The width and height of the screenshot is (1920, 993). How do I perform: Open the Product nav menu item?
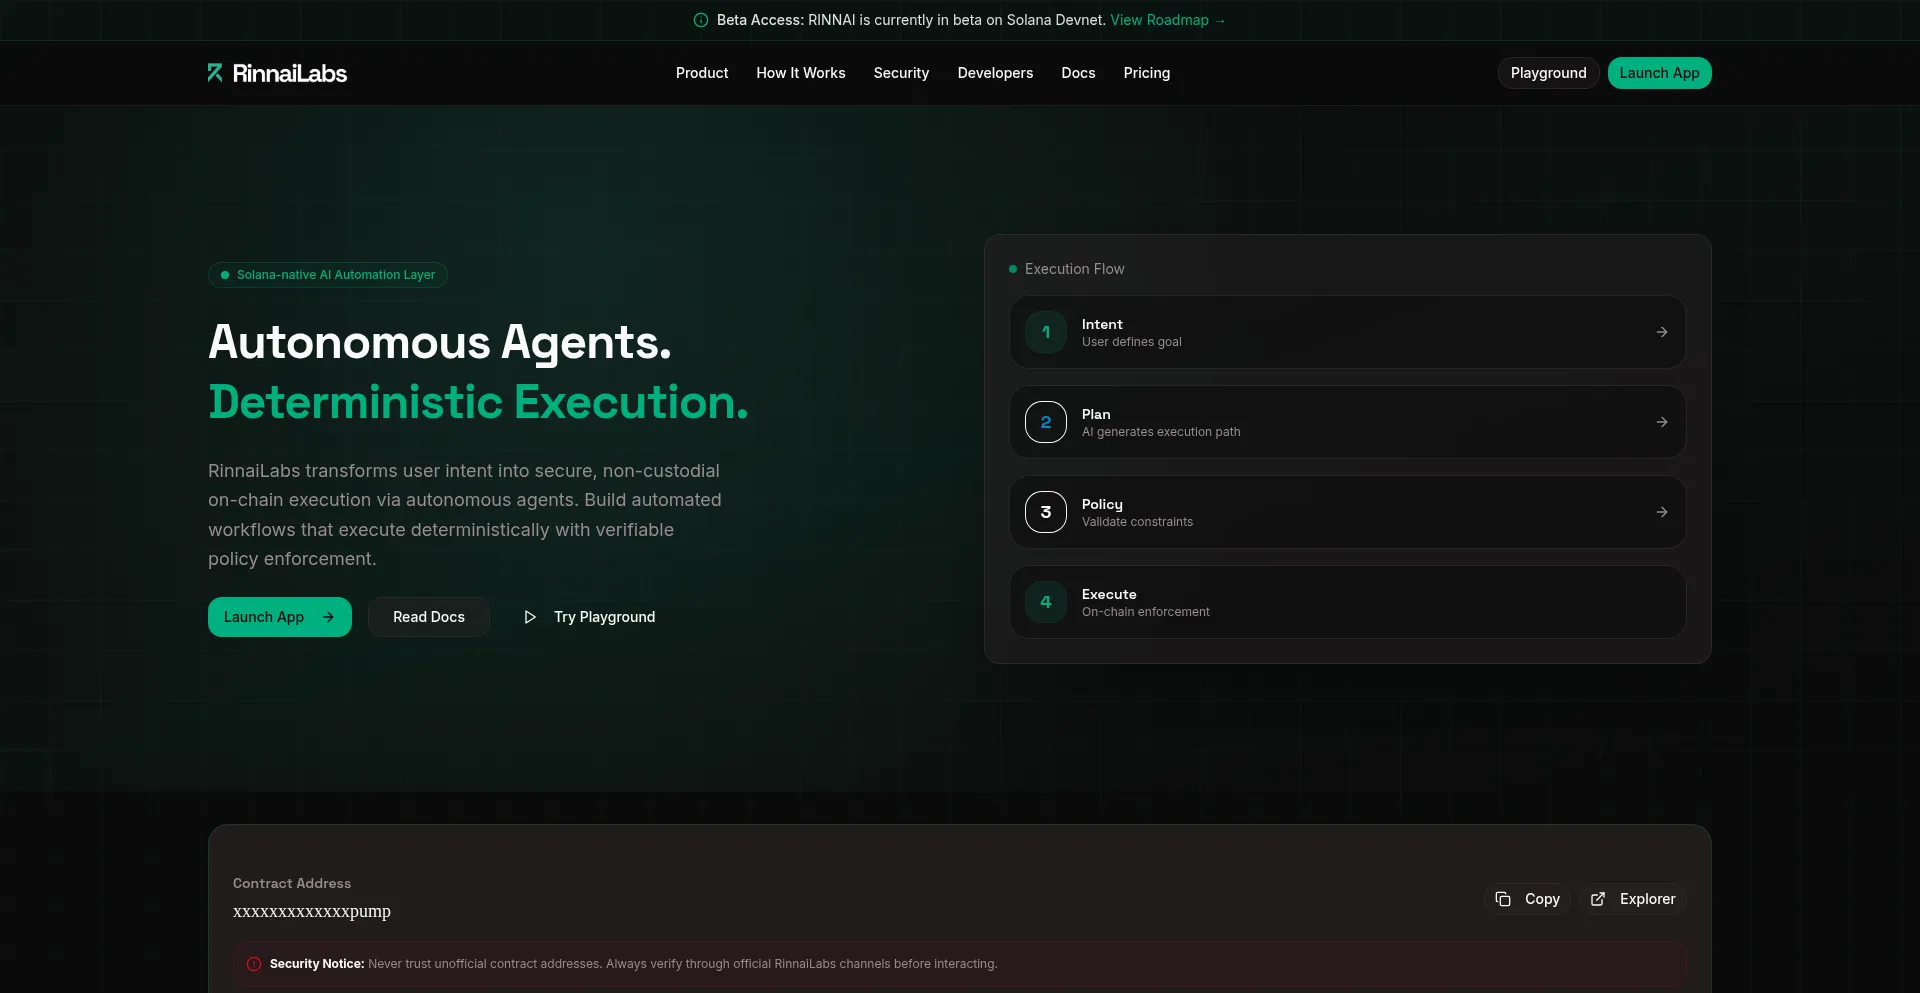(701, 73)
